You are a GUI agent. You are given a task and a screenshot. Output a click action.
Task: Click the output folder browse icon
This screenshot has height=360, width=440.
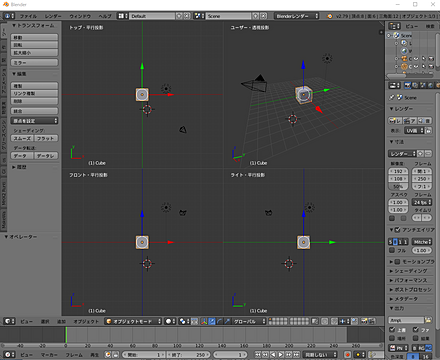point(428,320)
